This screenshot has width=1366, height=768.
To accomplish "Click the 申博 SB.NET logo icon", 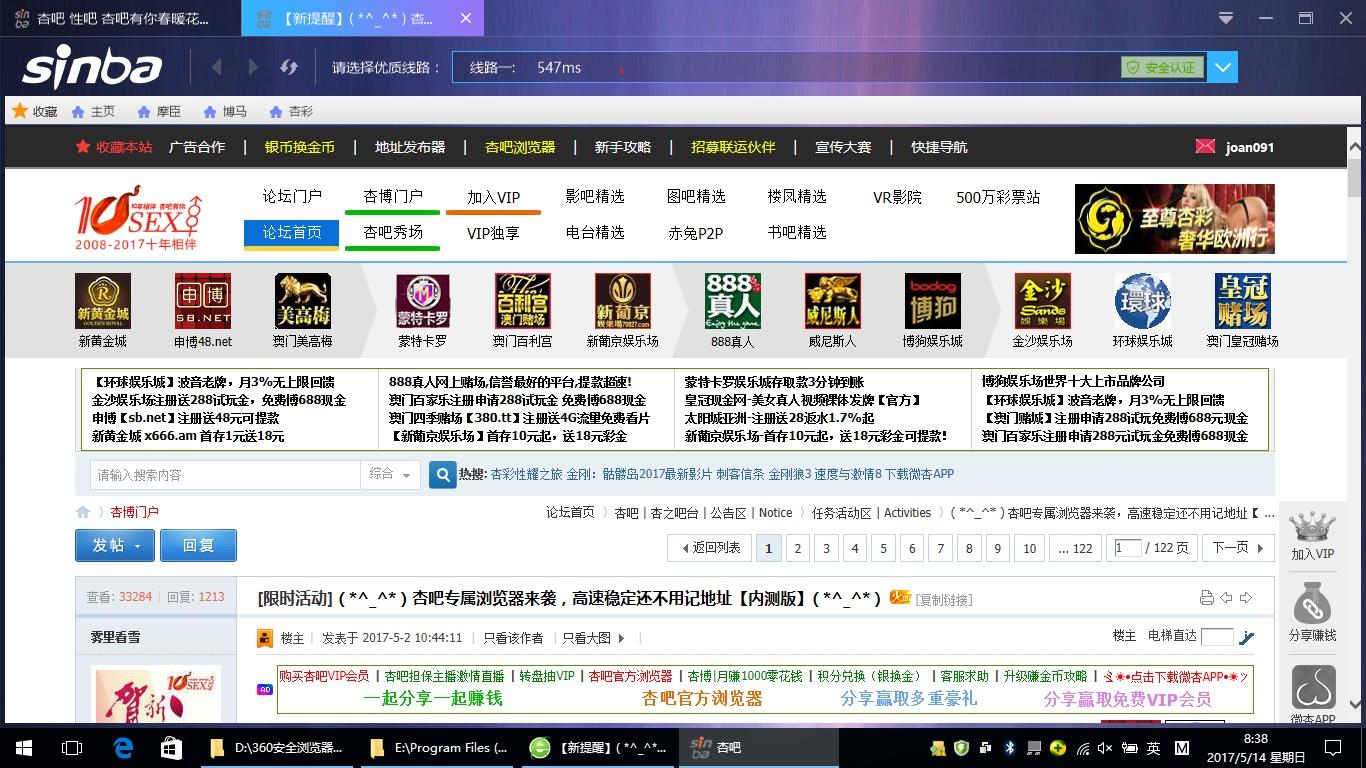I will tap(203, 301).
